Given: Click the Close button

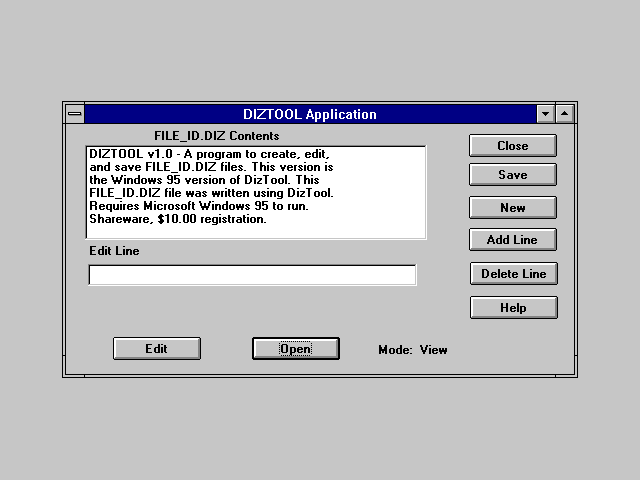Looking at the screenshot, I should (512, 146).
